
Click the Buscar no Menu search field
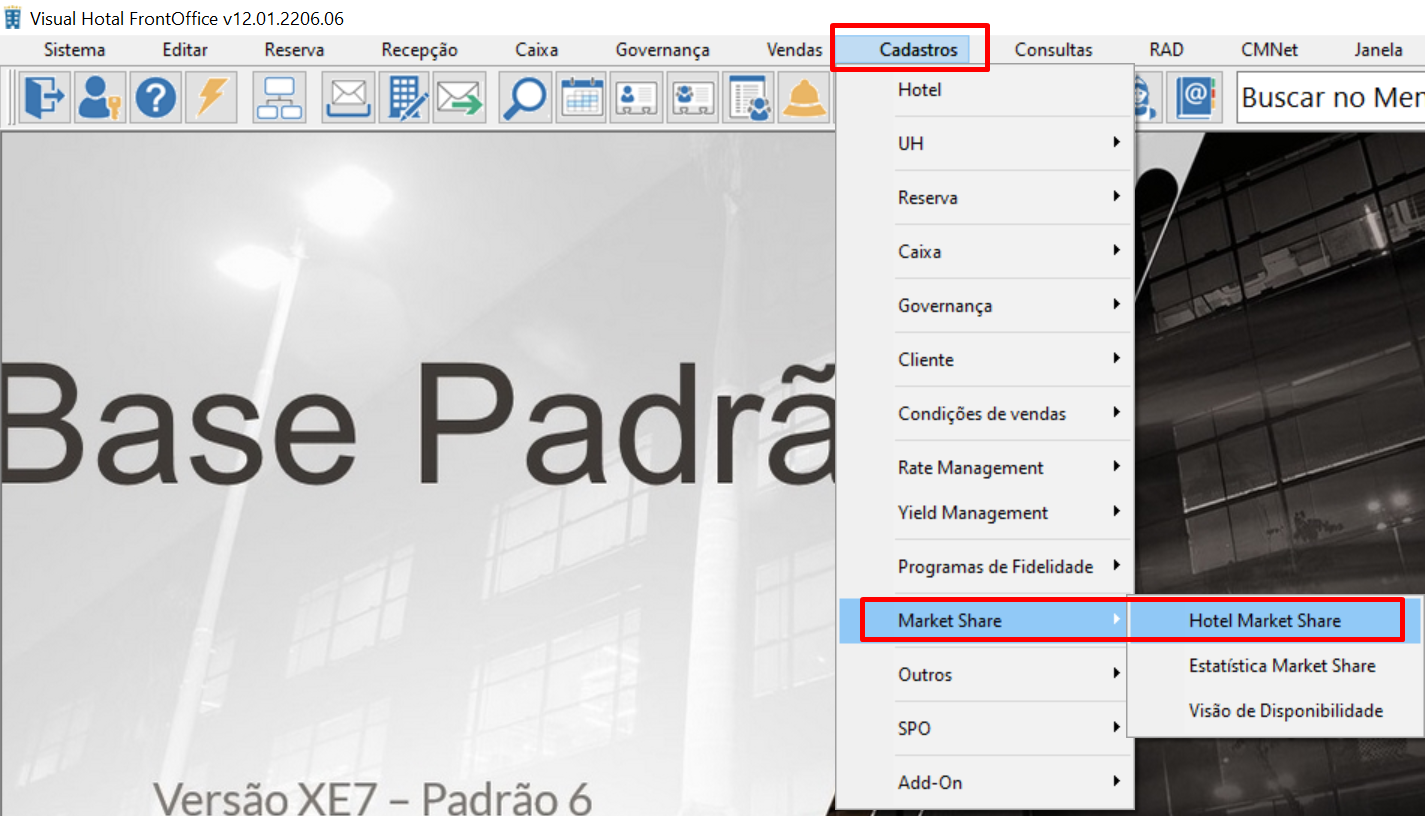click(1331, 98)
